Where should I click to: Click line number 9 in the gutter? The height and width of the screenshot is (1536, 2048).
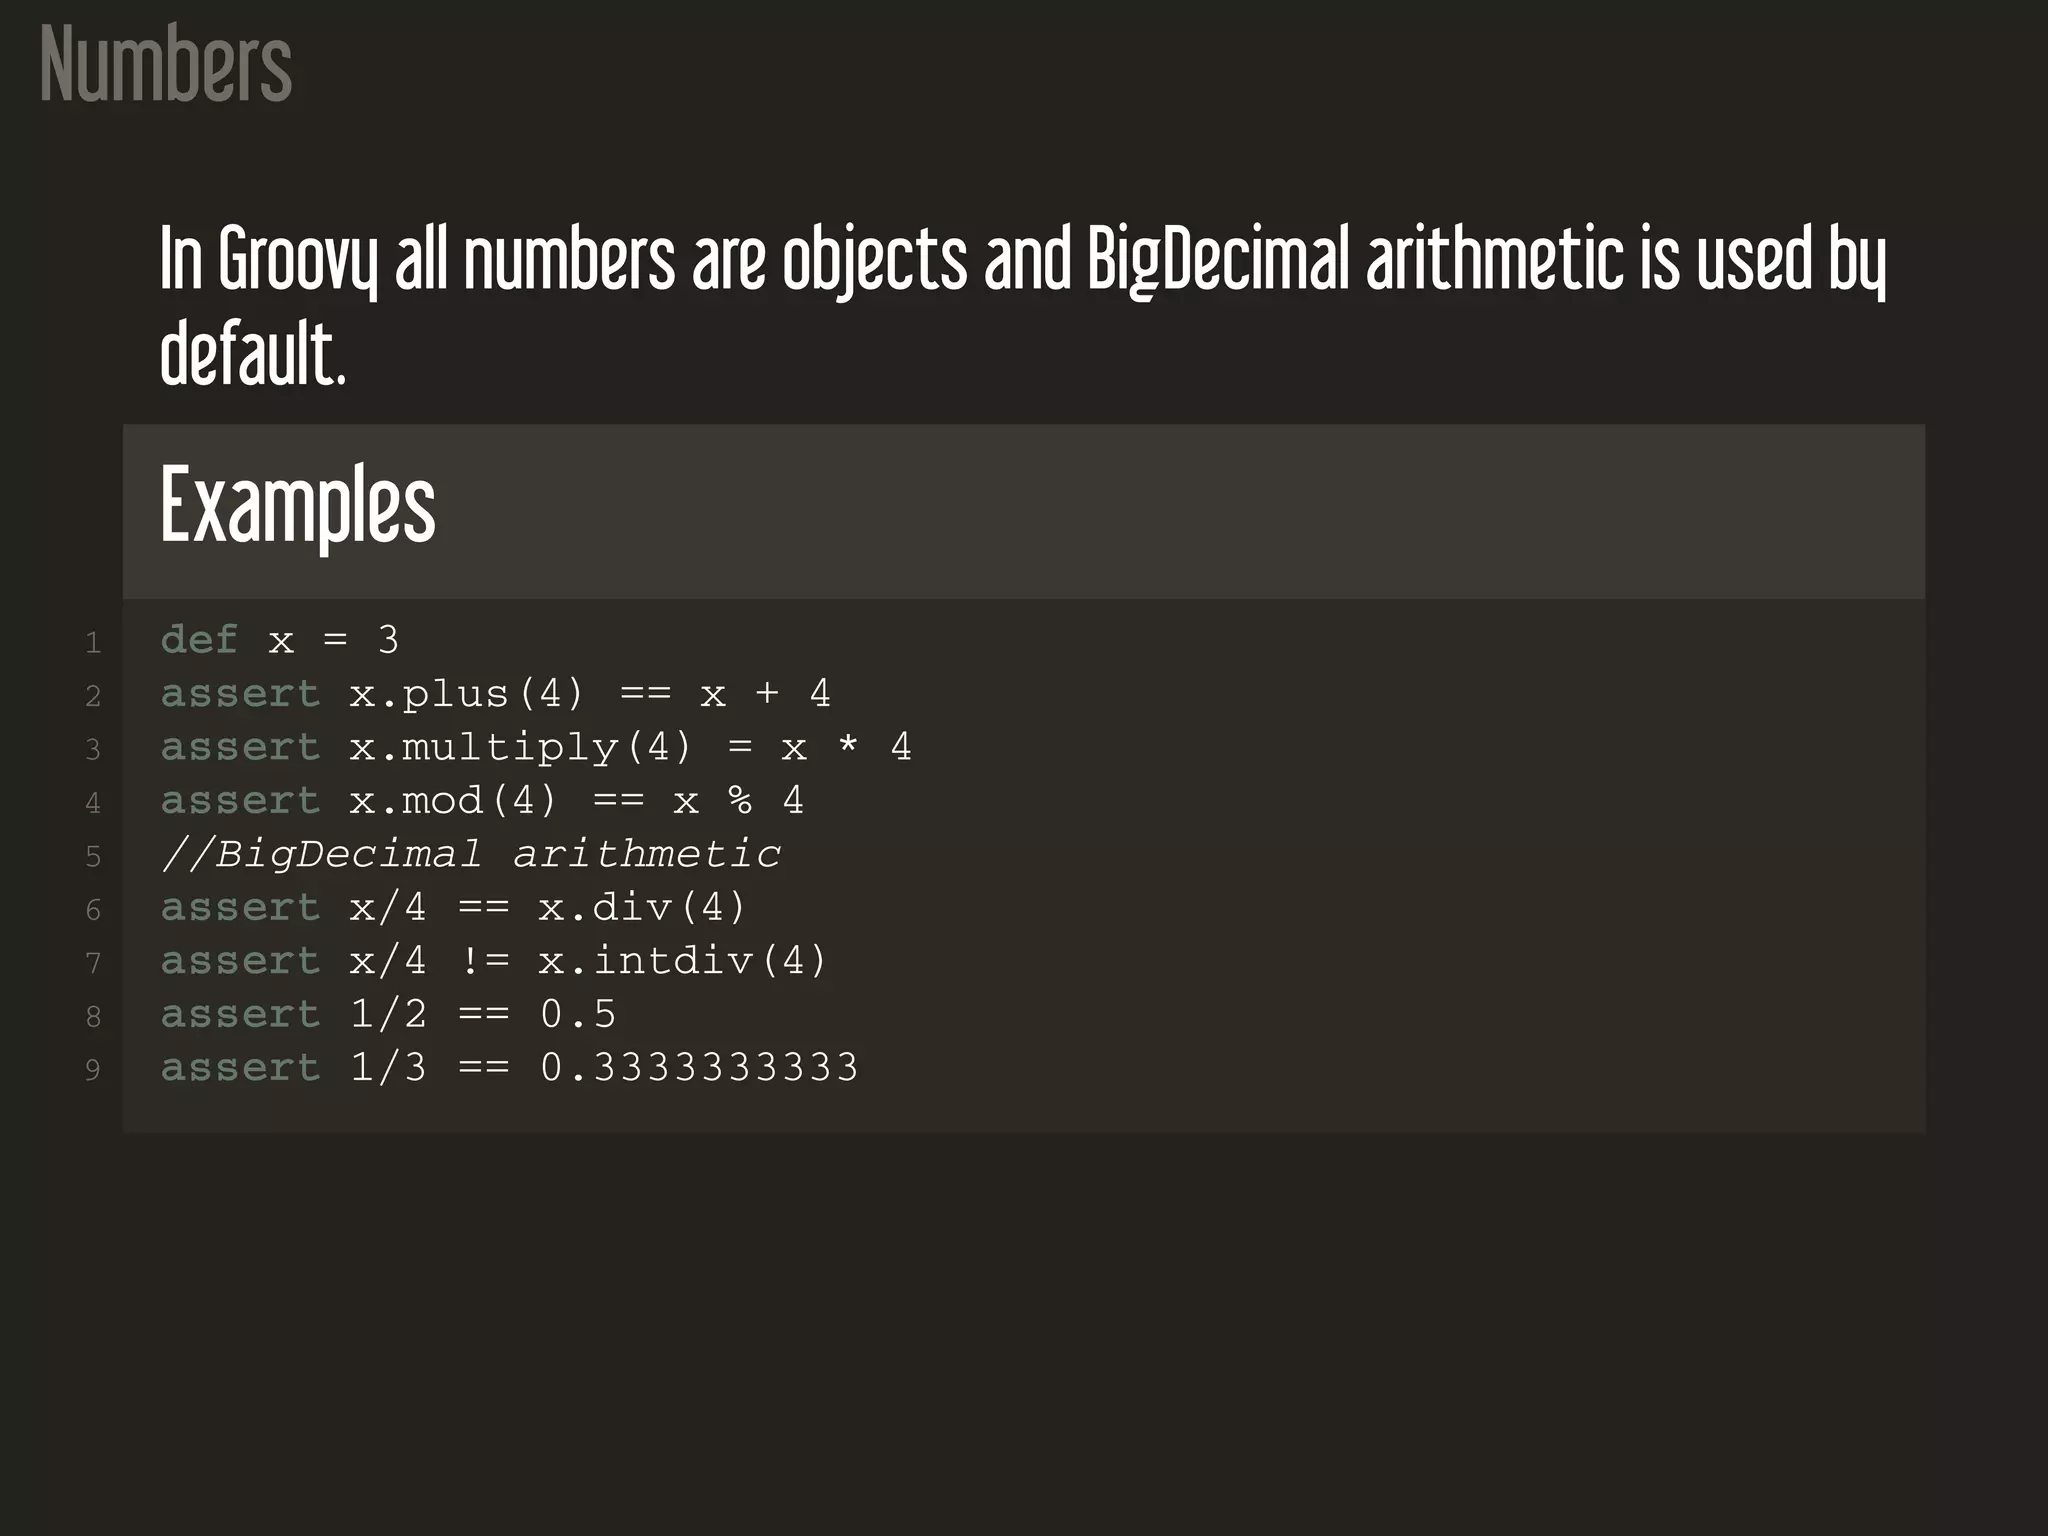point(93,1071)
